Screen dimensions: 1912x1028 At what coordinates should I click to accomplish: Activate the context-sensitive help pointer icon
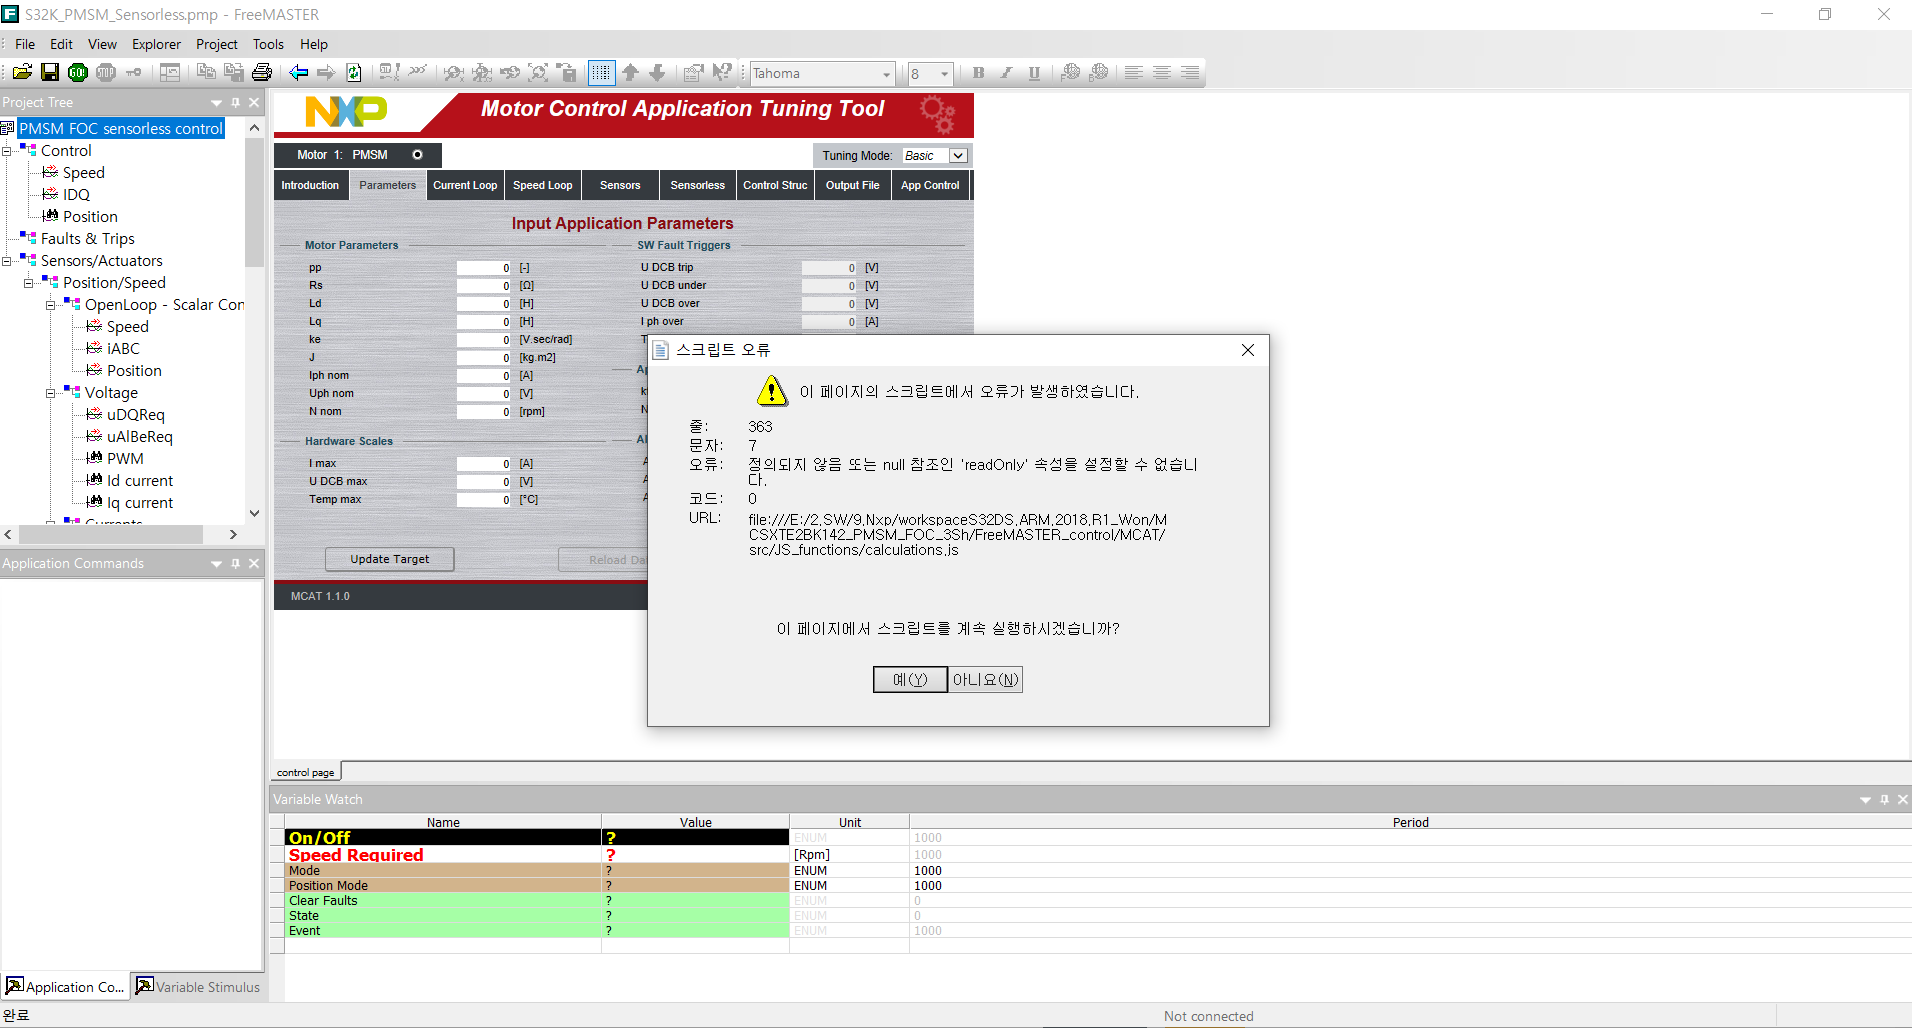723,72
